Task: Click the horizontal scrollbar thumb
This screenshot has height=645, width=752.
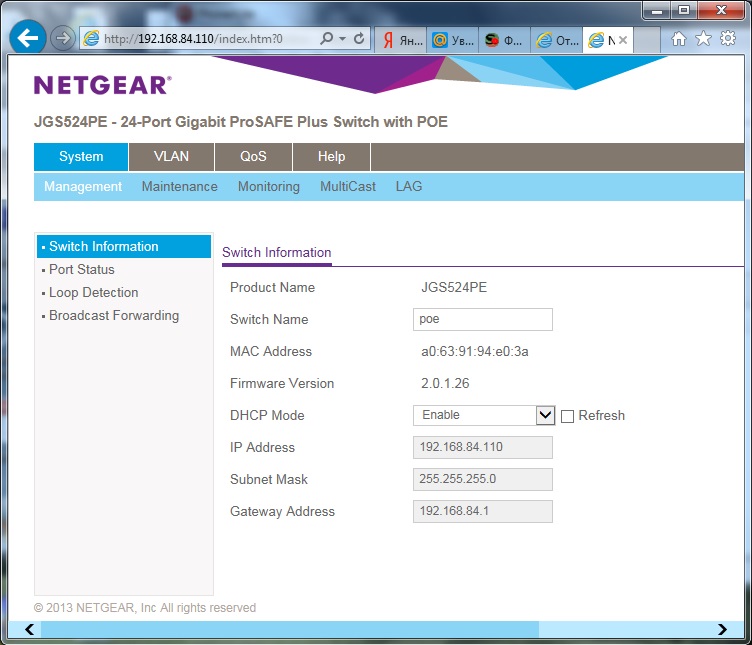Action: [290, 629]
